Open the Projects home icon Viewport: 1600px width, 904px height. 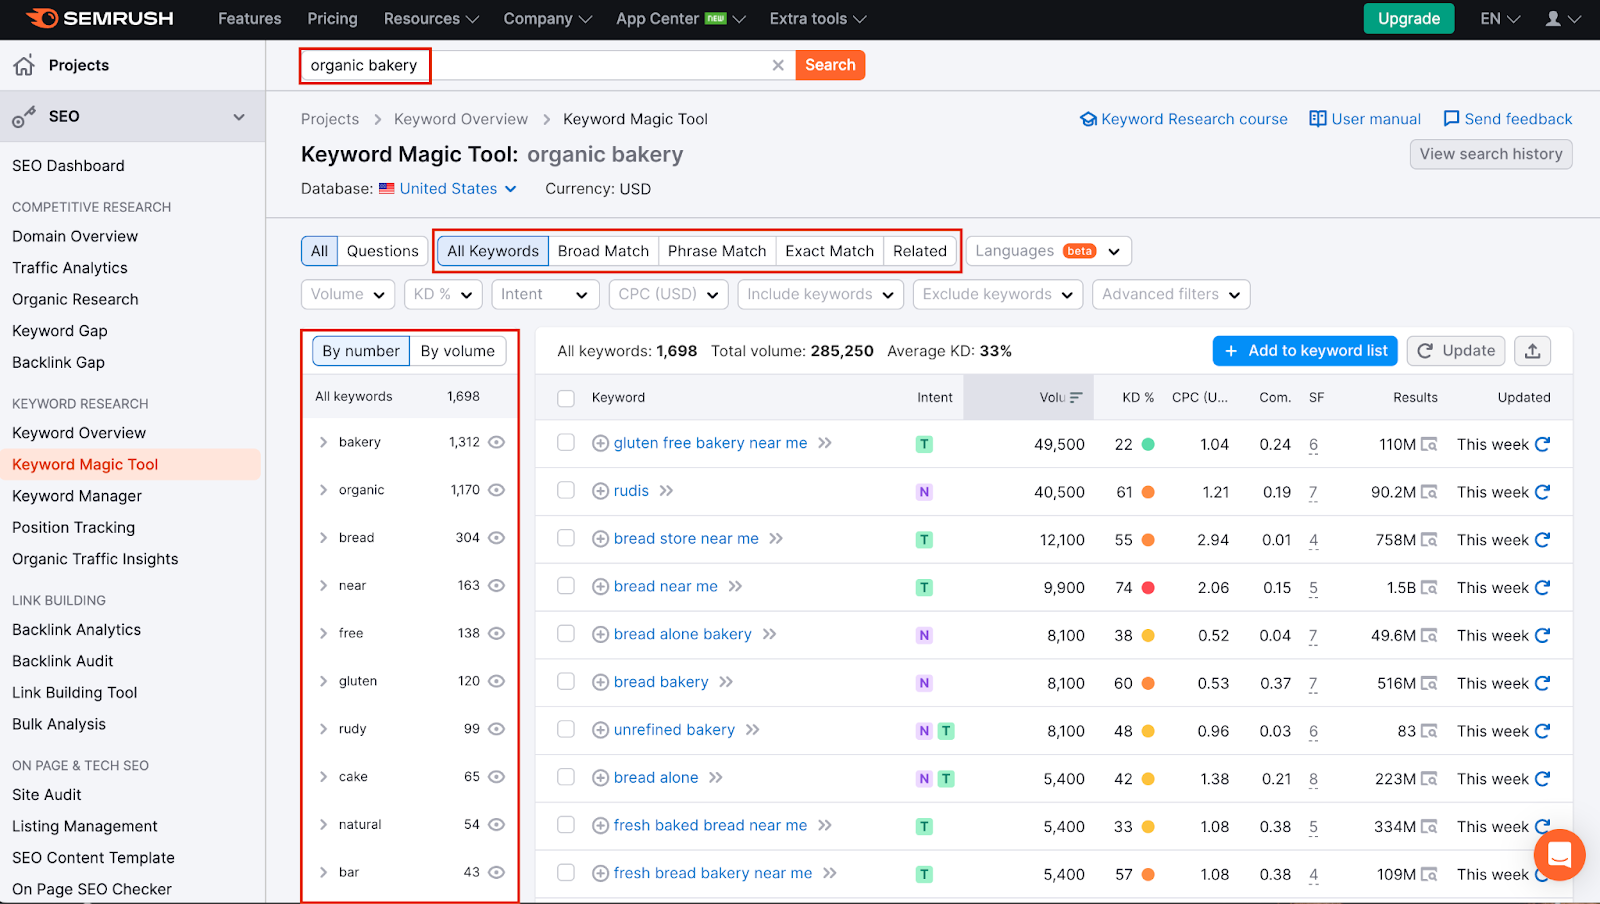tap(24, 65)
